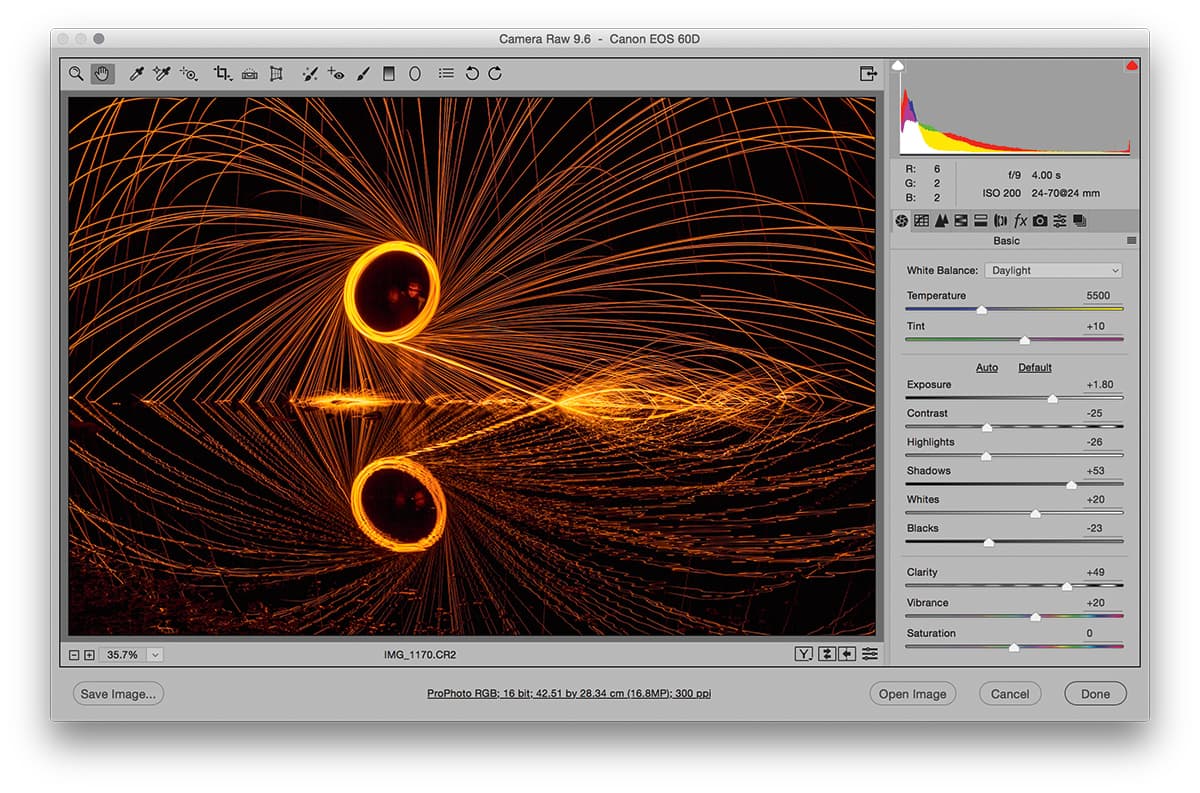Switch to the Snapshots tab
Image resolution: width=1200 pixels, height=793 pixels.
[1080, 220]
